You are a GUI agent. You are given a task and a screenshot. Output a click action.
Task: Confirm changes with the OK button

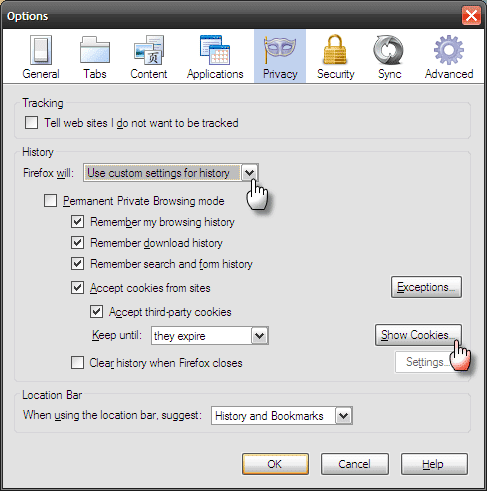275,464
